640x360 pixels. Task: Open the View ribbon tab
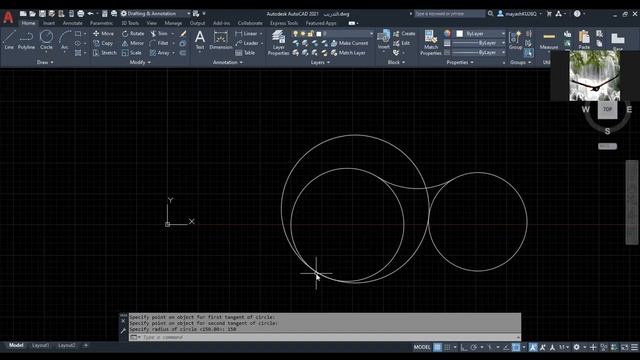point(151,23)
